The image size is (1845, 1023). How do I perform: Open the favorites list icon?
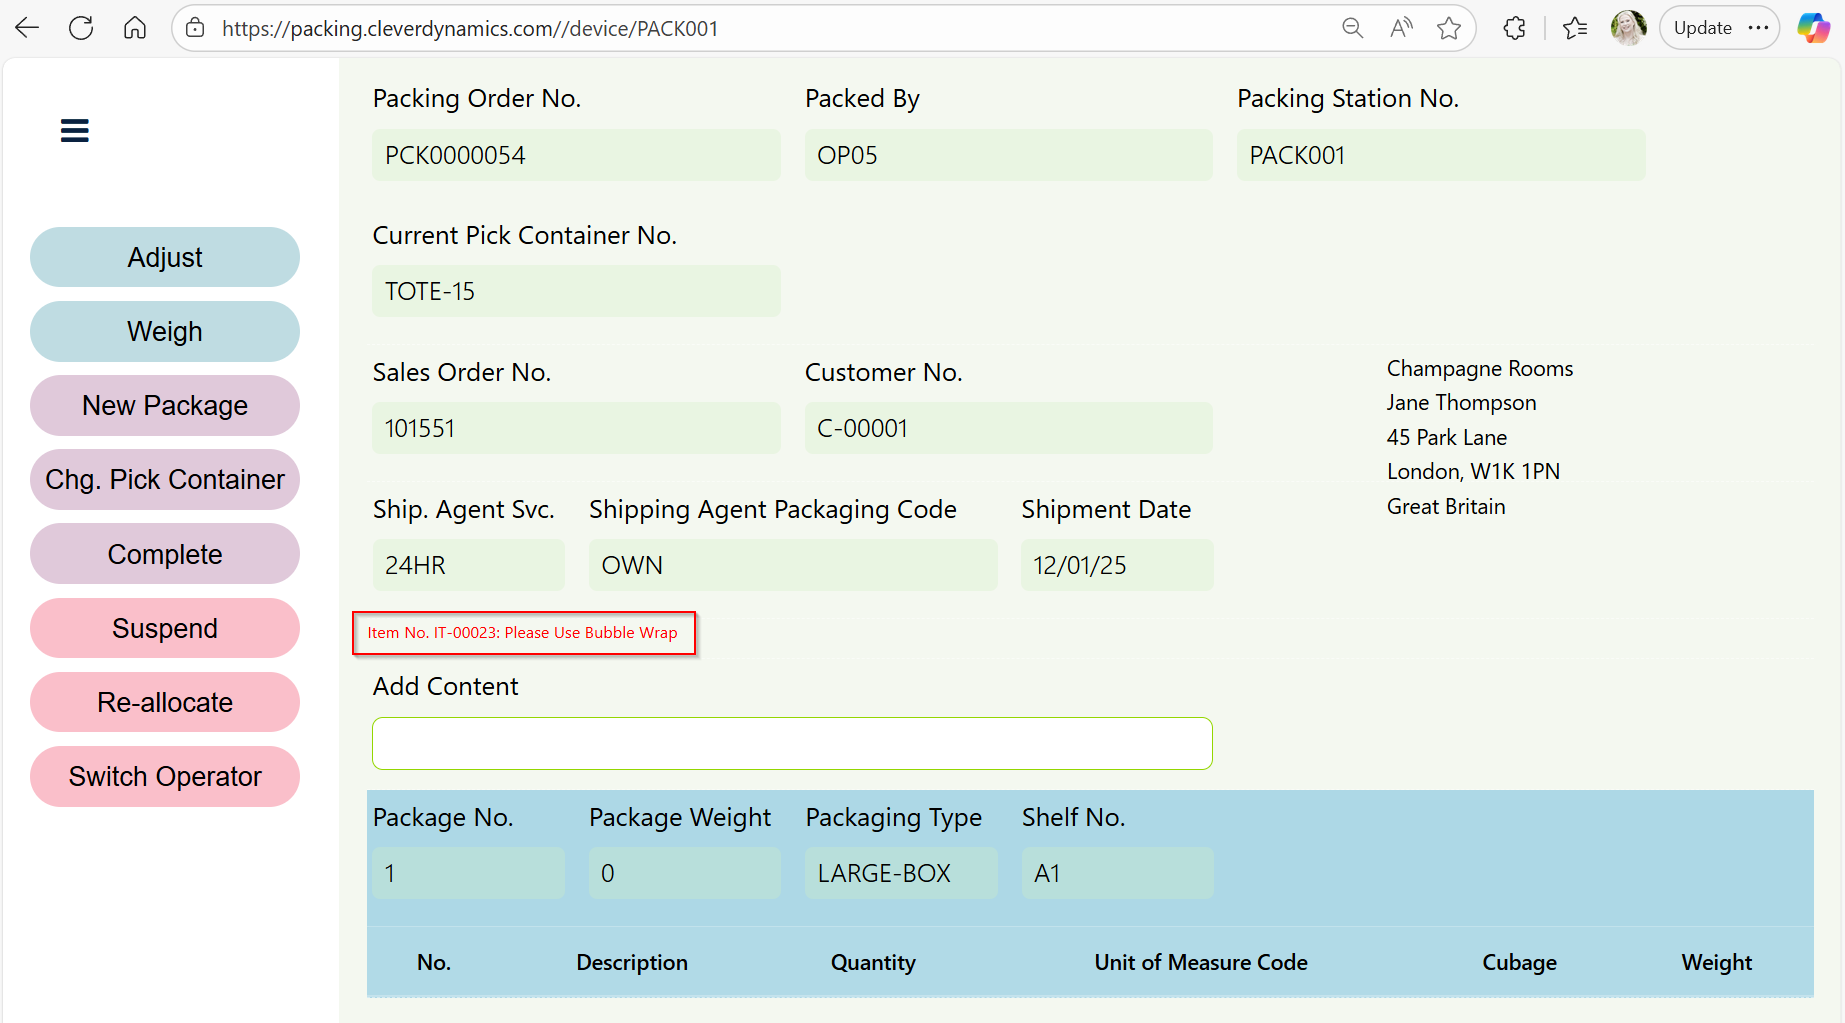point(1575,28)
